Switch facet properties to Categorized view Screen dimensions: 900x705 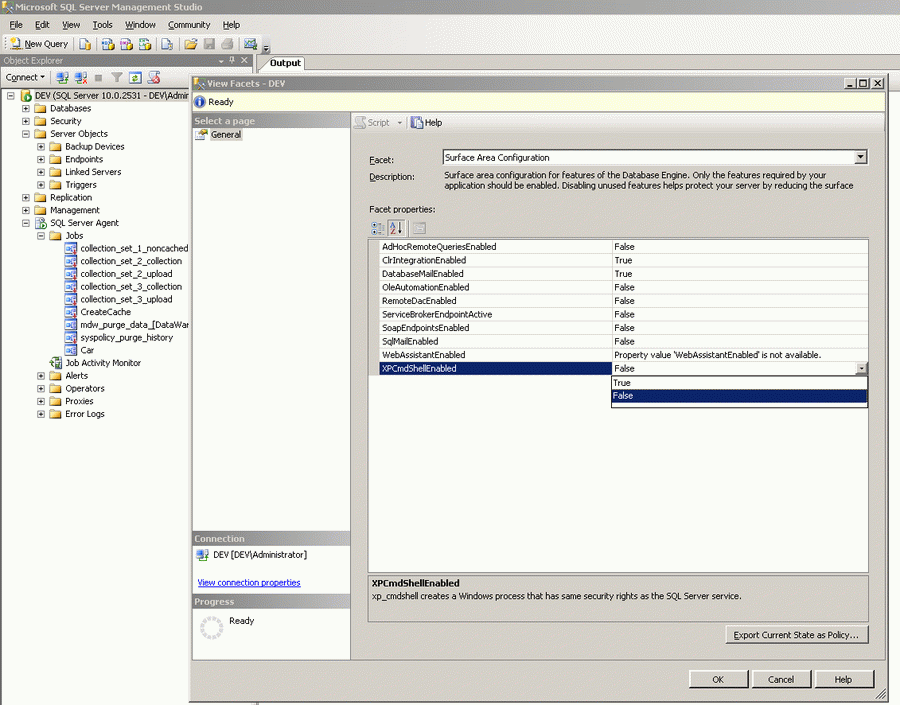coord(378,228)
